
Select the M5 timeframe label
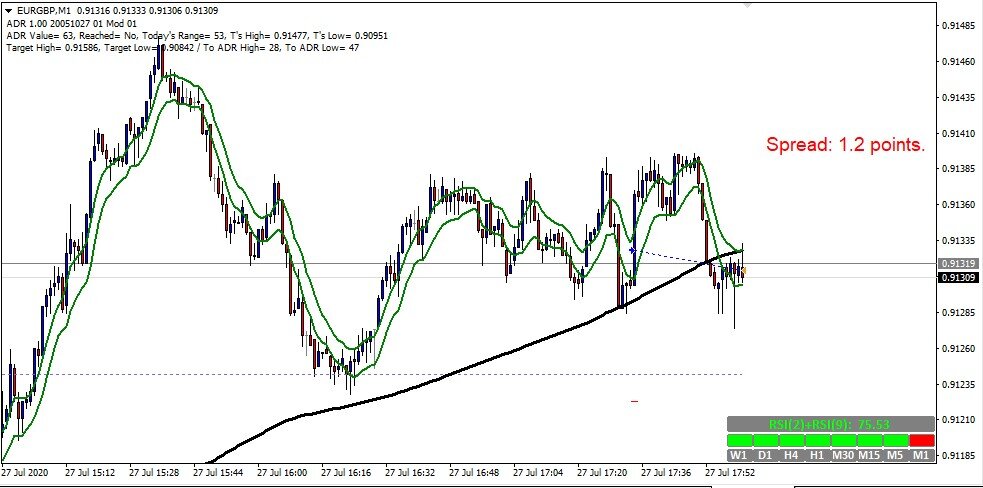coord(896,455)
